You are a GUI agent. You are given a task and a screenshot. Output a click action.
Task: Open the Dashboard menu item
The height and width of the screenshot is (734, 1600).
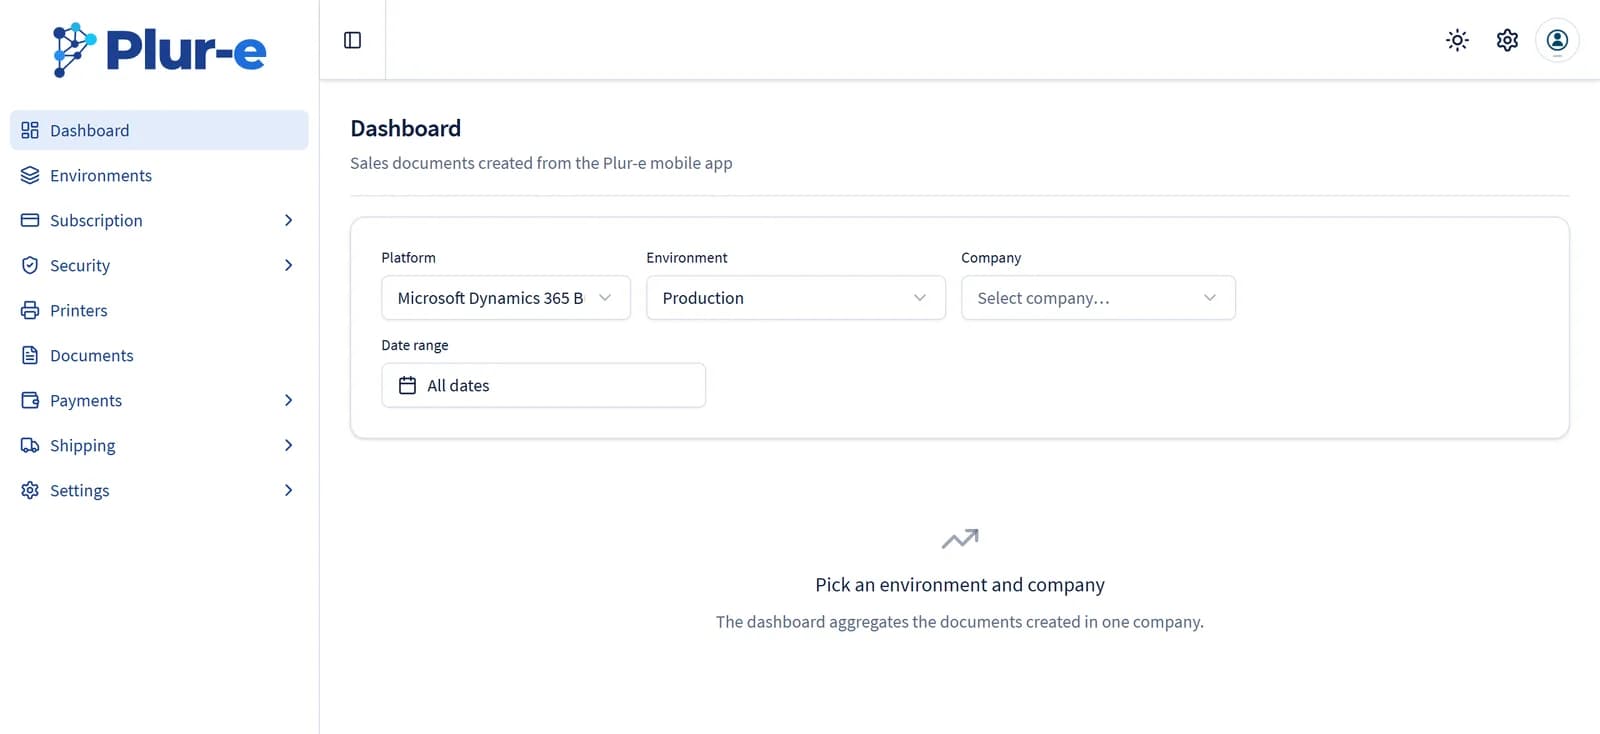[x=159, y=130]
